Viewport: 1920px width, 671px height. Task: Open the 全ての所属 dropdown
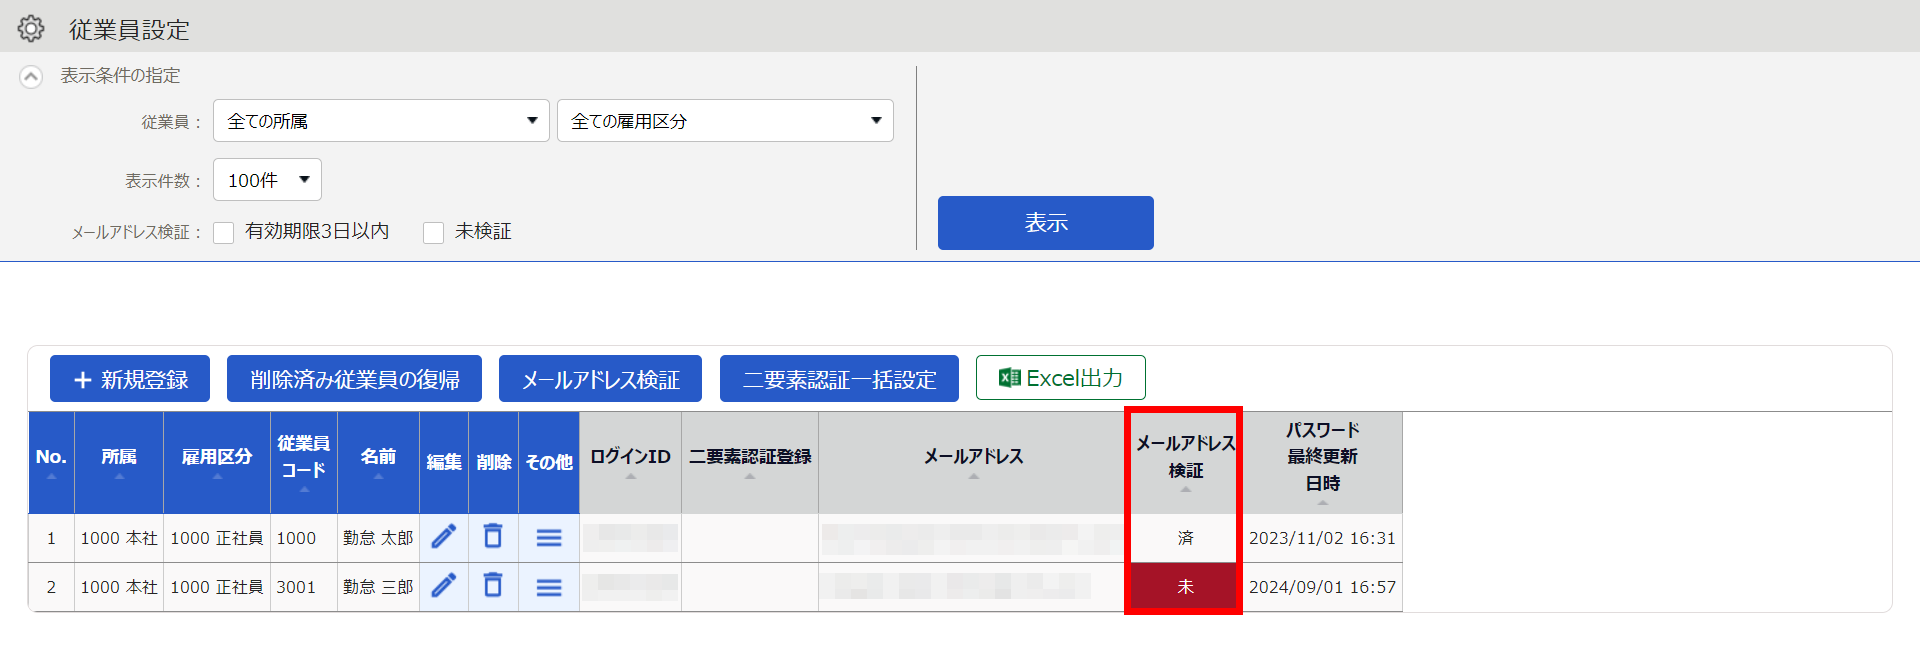pyautogui.click(x=381, y=121)
